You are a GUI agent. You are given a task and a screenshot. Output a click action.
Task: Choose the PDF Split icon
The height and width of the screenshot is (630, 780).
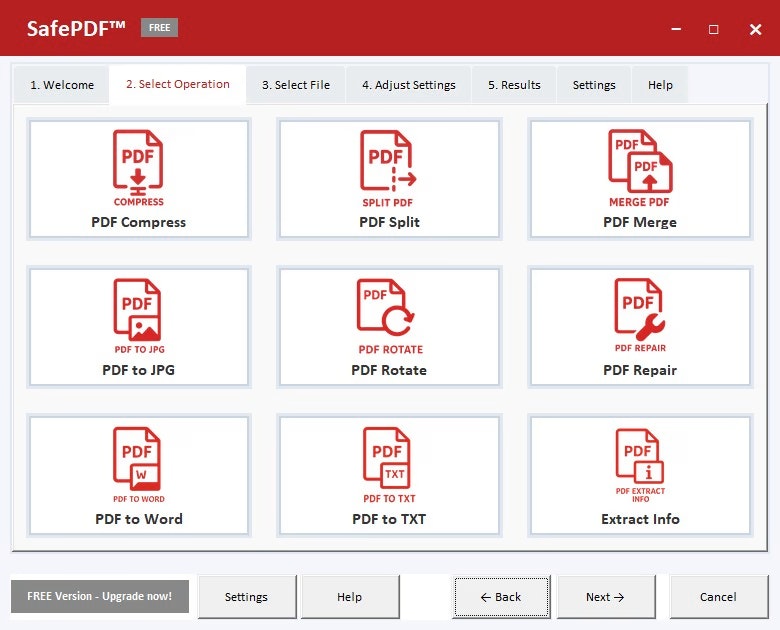[389, 168]
